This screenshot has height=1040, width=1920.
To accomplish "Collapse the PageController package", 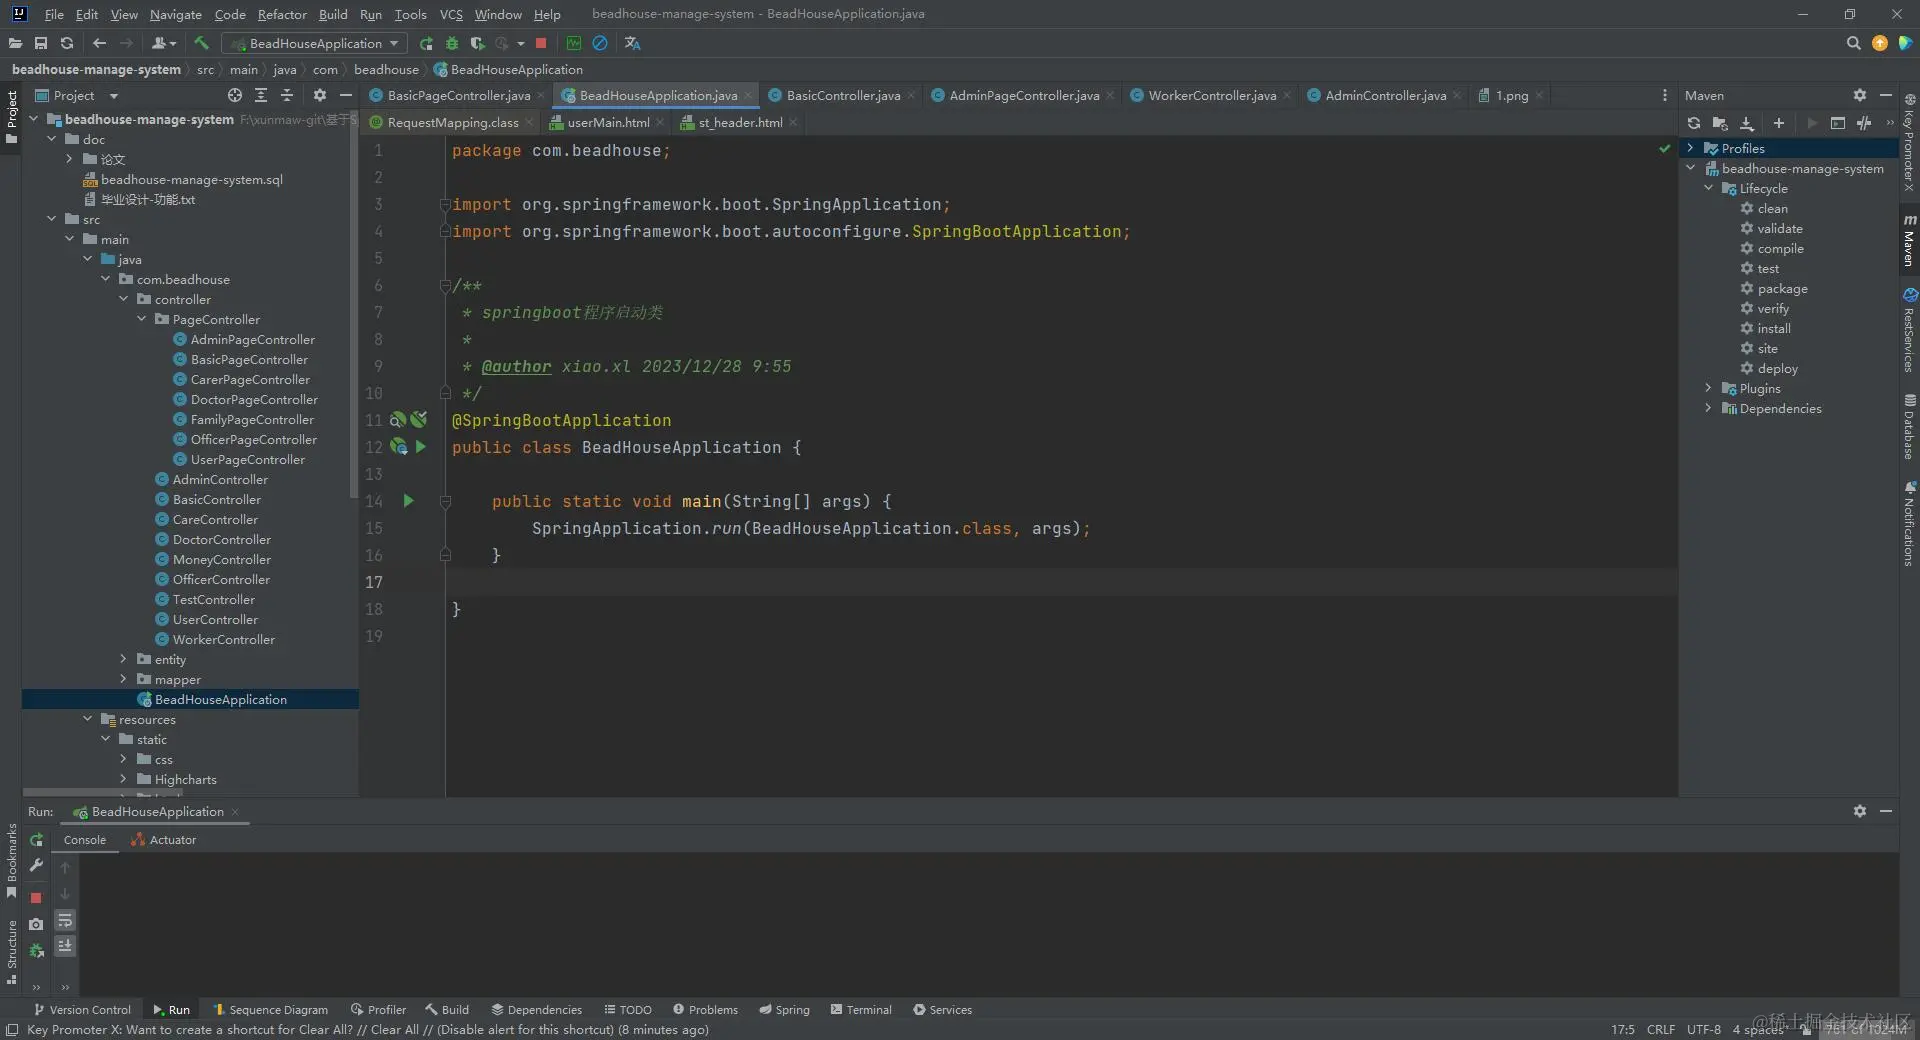I will click(141, 319).
